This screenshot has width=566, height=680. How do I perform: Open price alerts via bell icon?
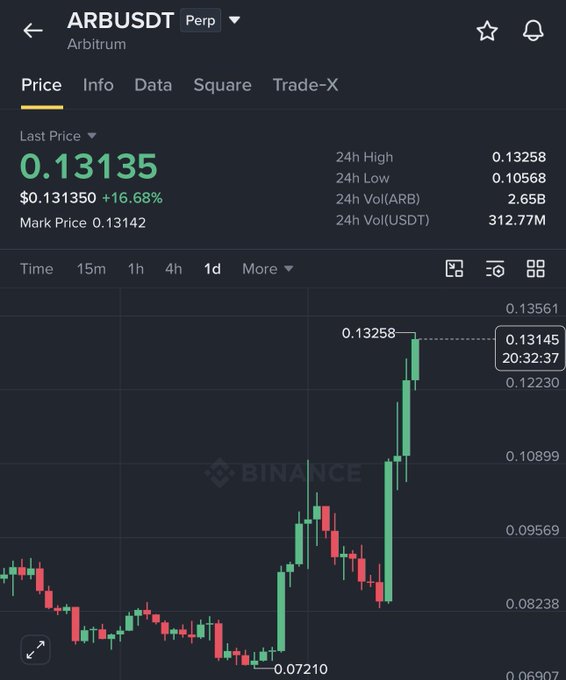[x=533, y=31]
